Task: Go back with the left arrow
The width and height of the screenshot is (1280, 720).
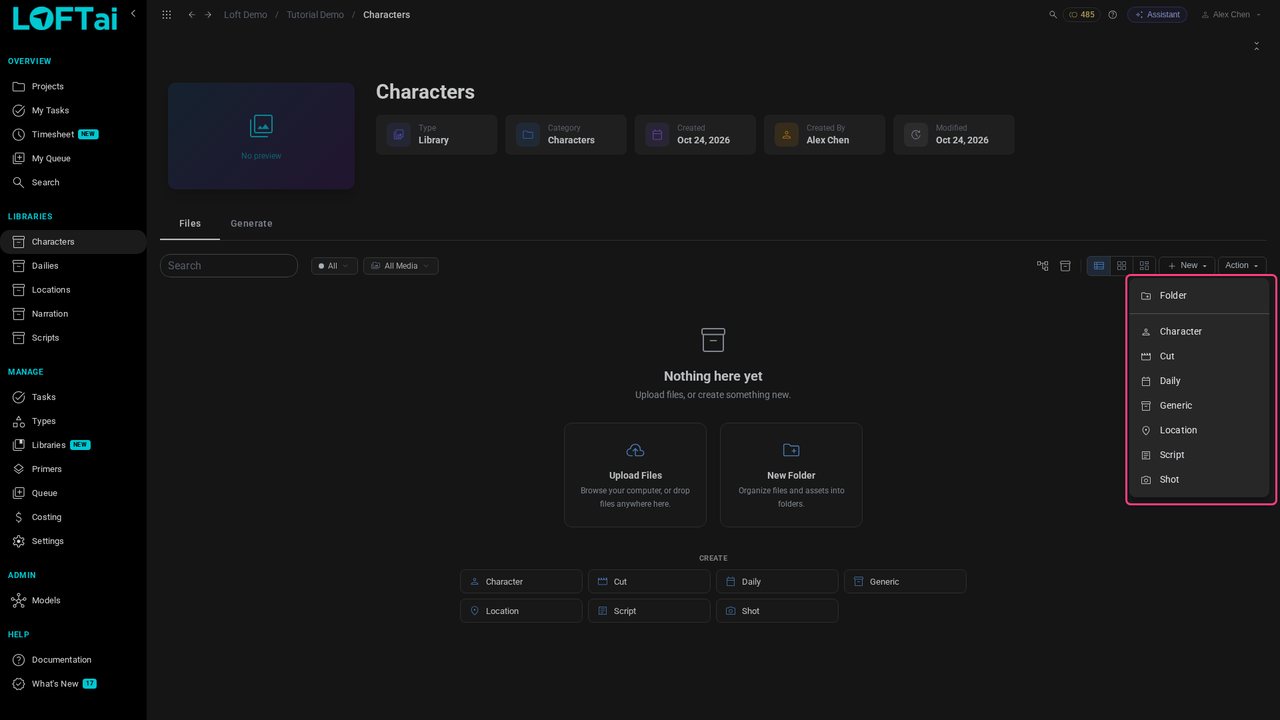Action: (x=191, y=15)
